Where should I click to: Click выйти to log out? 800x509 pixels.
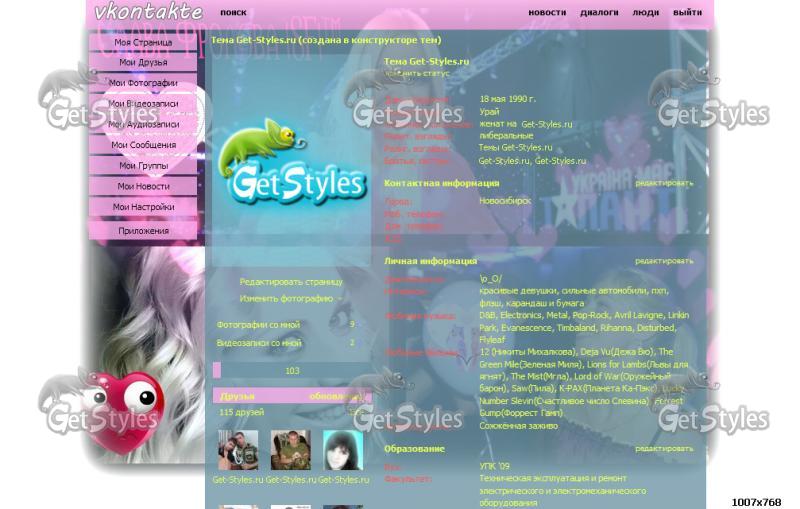coord(687,13)
